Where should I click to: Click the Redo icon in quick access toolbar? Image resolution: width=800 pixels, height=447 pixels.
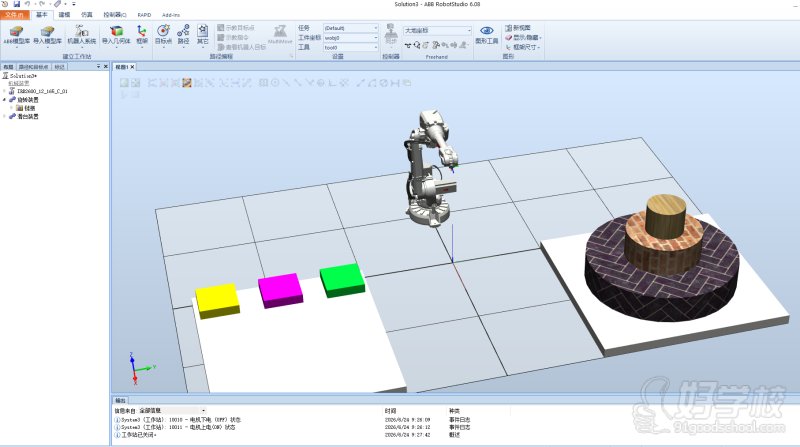click(x=42, y=4)
